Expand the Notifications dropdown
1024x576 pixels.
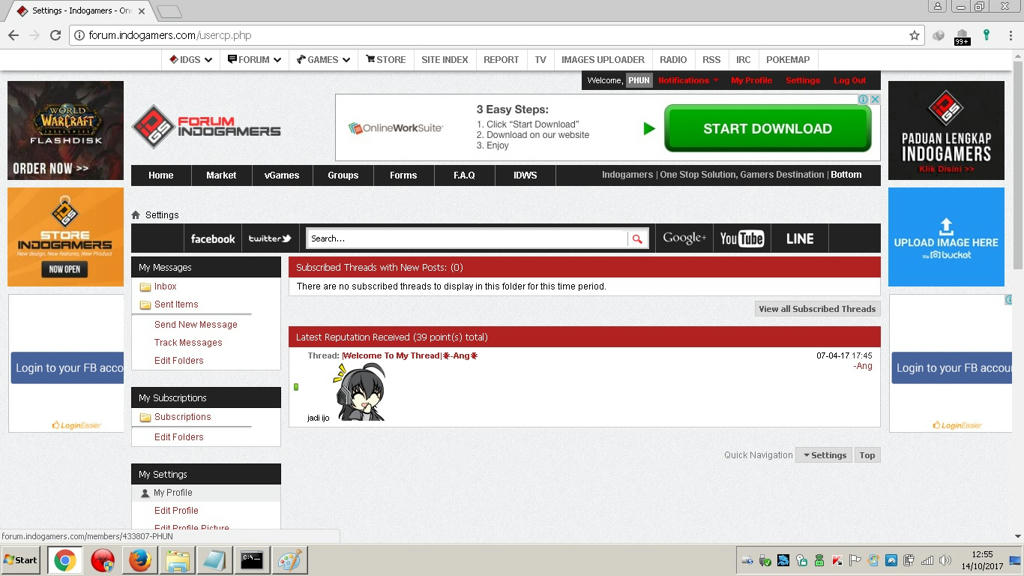[x=688, y=80]
